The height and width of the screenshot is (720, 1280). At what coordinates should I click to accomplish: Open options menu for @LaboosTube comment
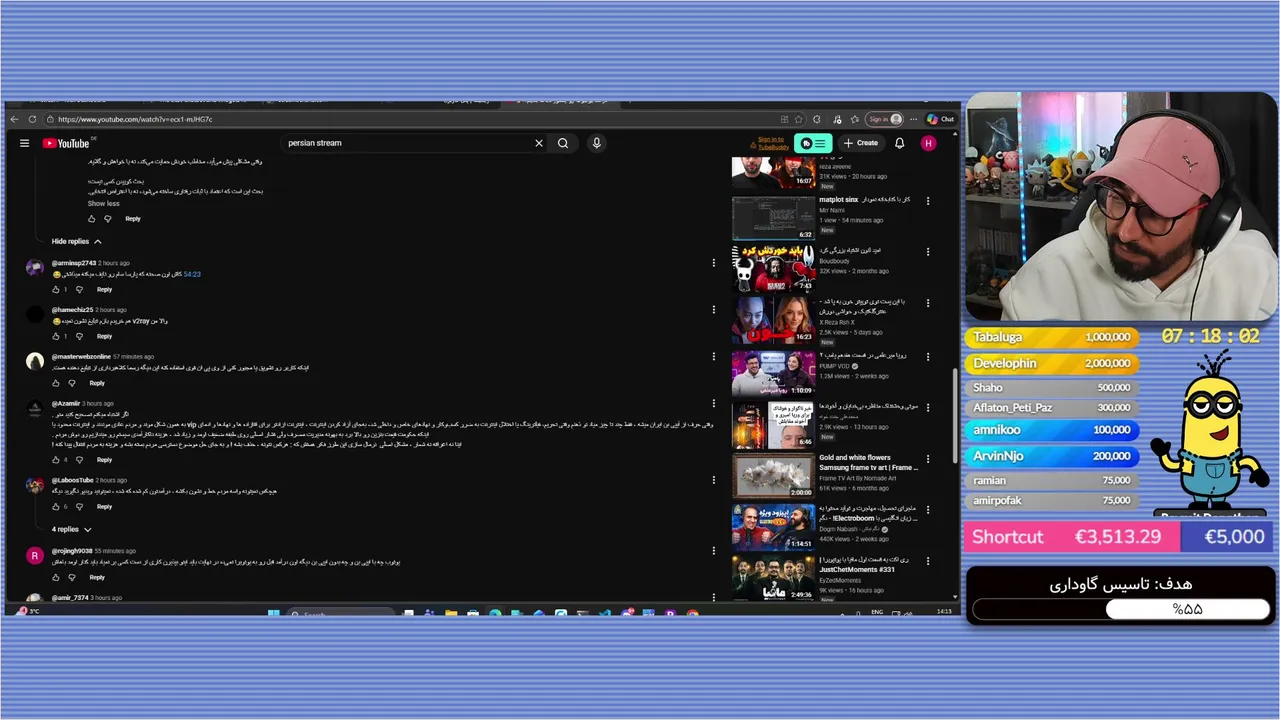click(x=714, y=481)
